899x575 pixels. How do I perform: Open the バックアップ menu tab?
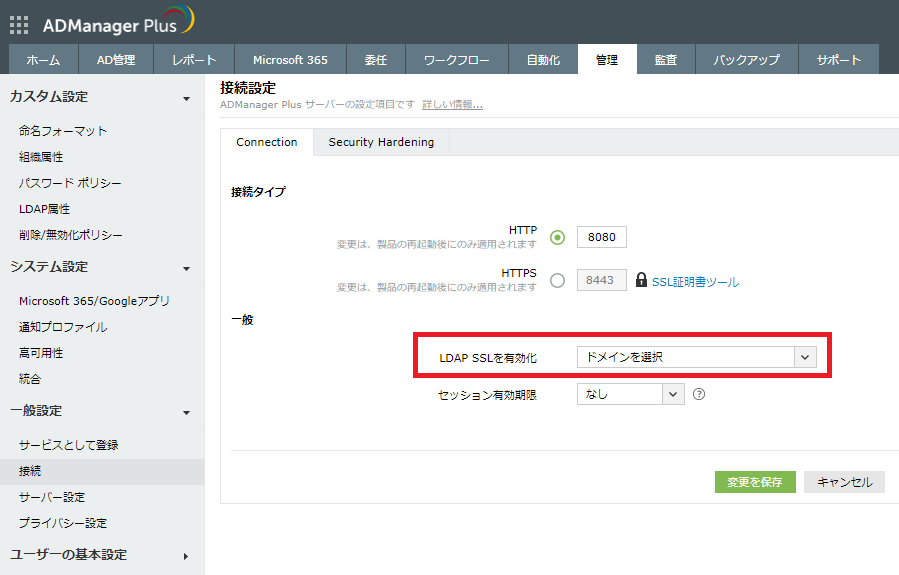pos(746,60)
